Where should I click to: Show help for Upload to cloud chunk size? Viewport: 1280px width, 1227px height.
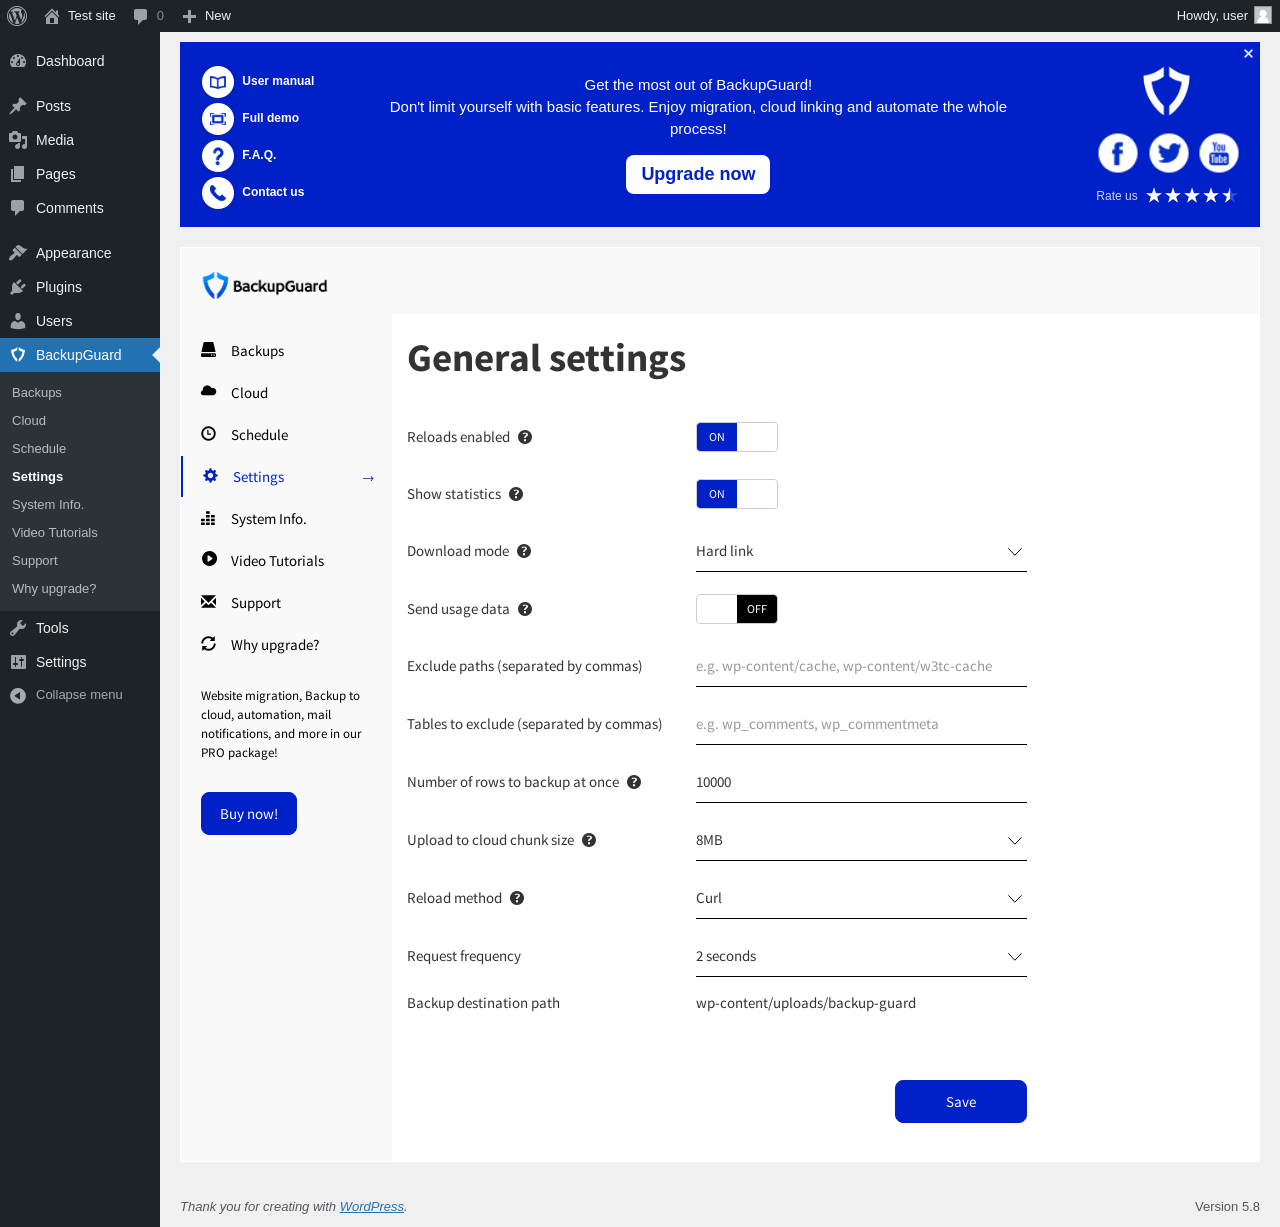pos(589,840)
